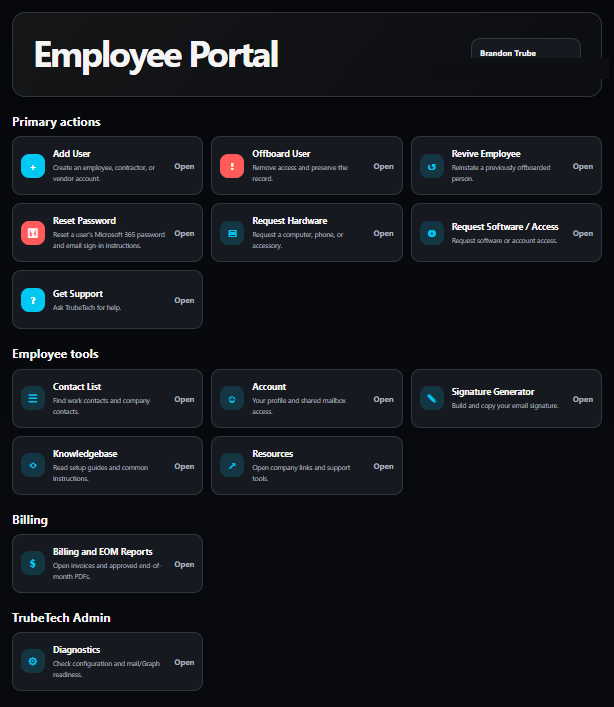Viewport: 614px width, 707px height.
Task: Click the Reset Password red icon
Action: tap(33, 233)
